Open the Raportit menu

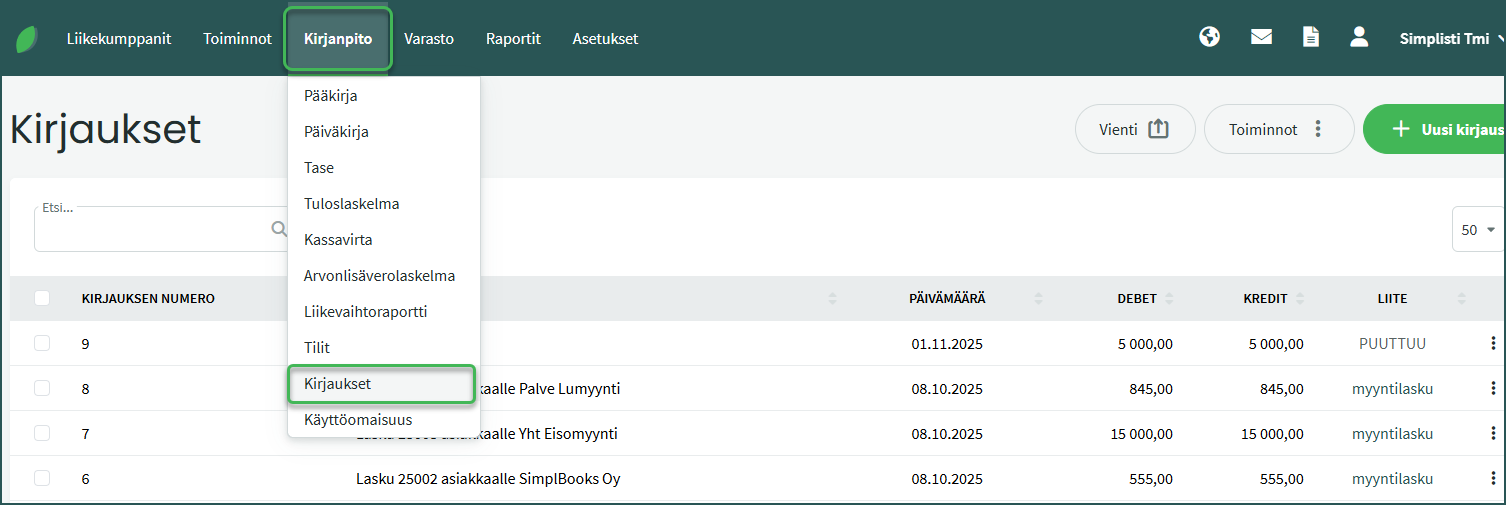point(513,39)
